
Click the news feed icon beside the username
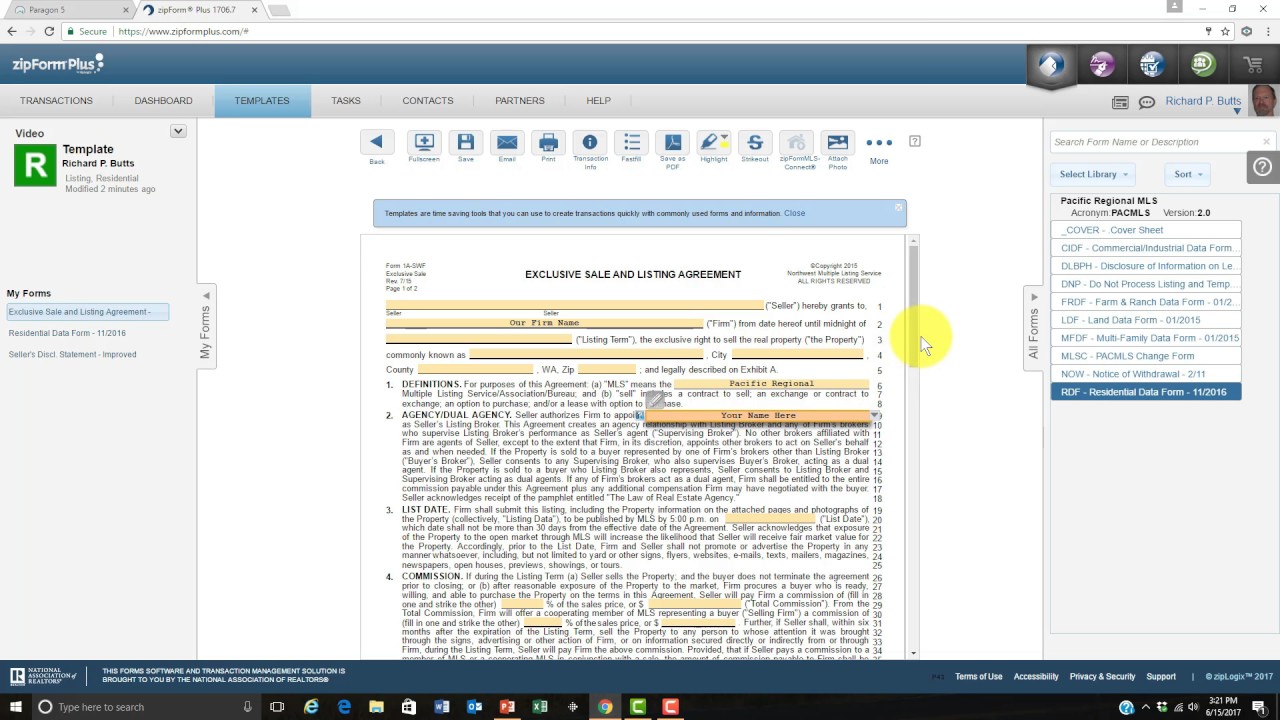1120,102
